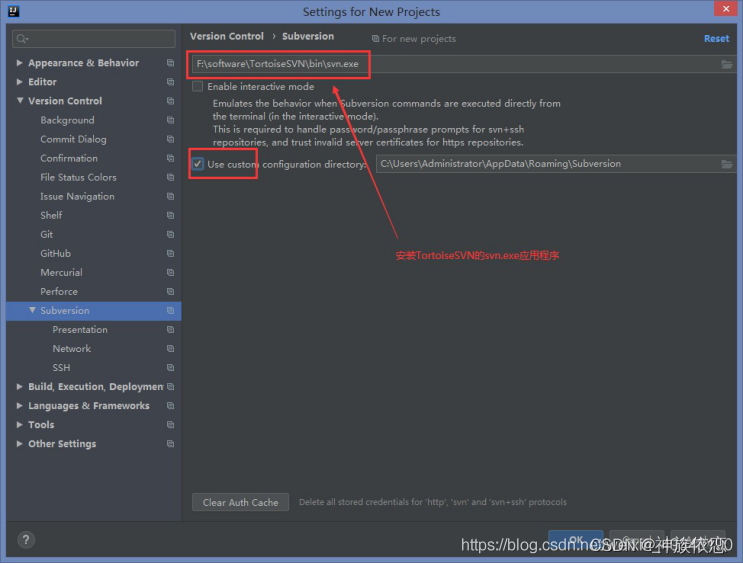Expand Appearance & Behavior section
Viewport: 743px width, 564px height.
tap(19, 63)
